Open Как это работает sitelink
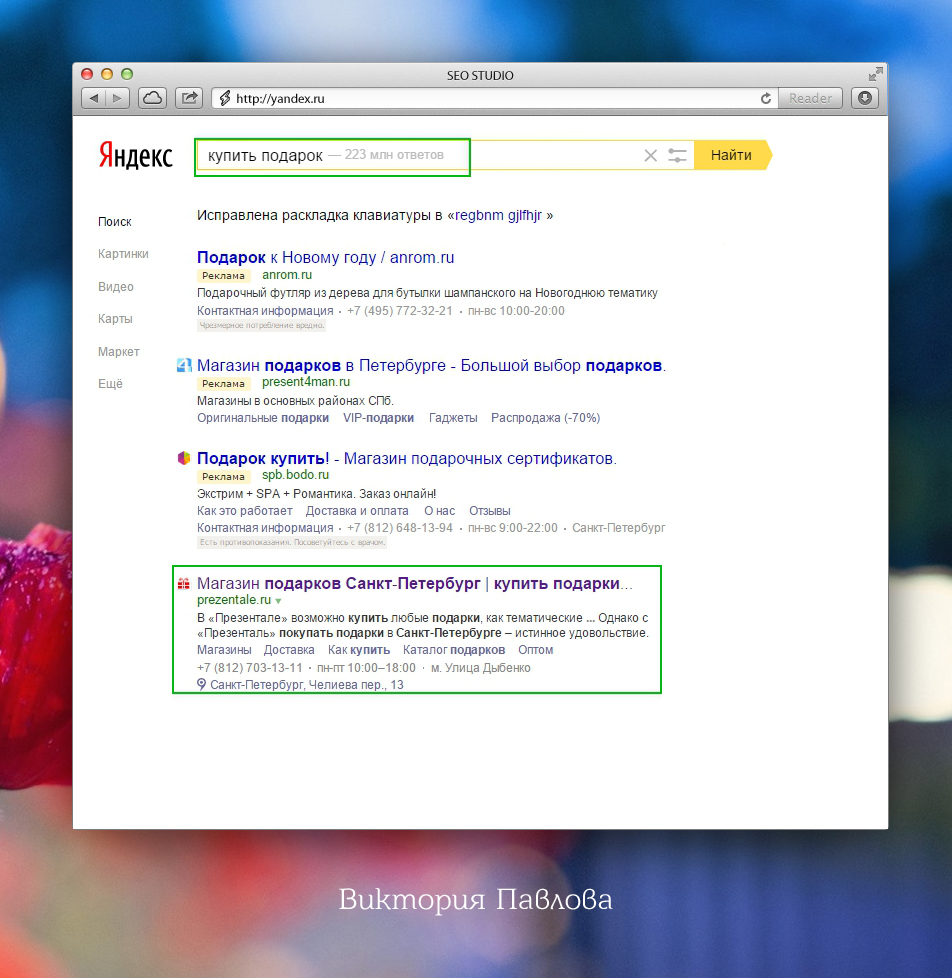This screenshot has width=952, height=978. tap(245, 511)
